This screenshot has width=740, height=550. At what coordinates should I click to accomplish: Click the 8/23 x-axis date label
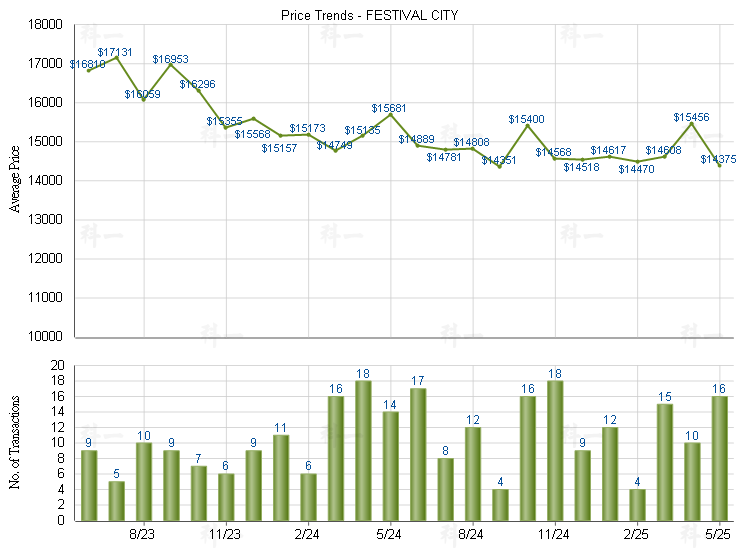tap(142, 535)
